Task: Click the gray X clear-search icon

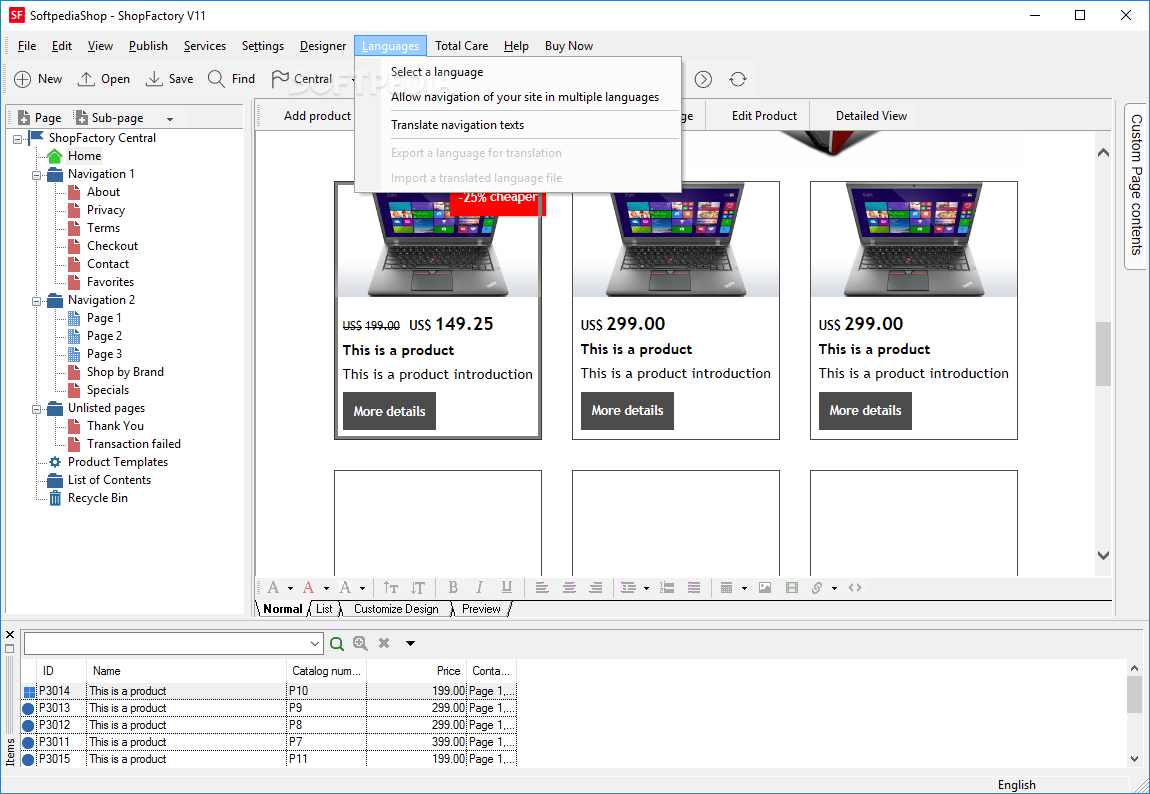Action: coord(384,644)
